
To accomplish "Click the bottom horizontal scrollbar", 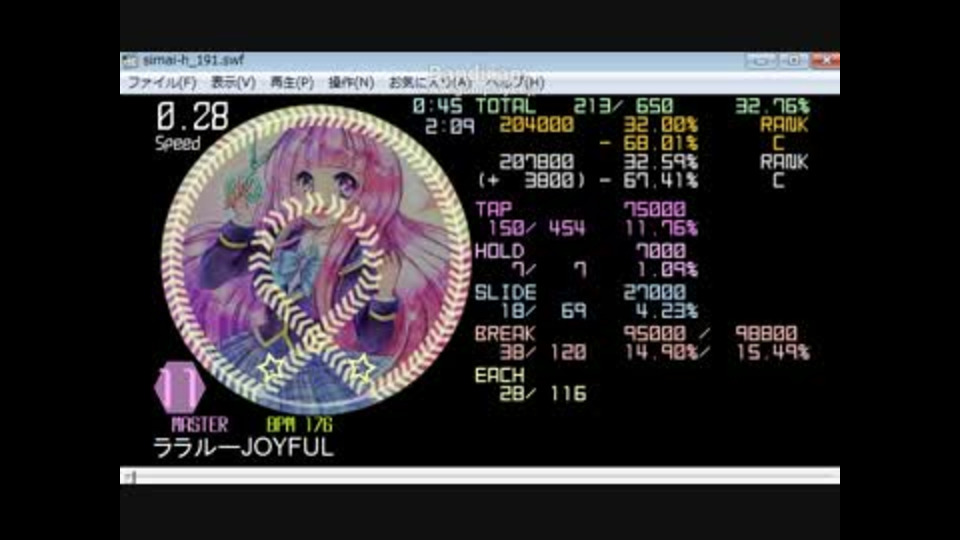I will coord(480,476).
